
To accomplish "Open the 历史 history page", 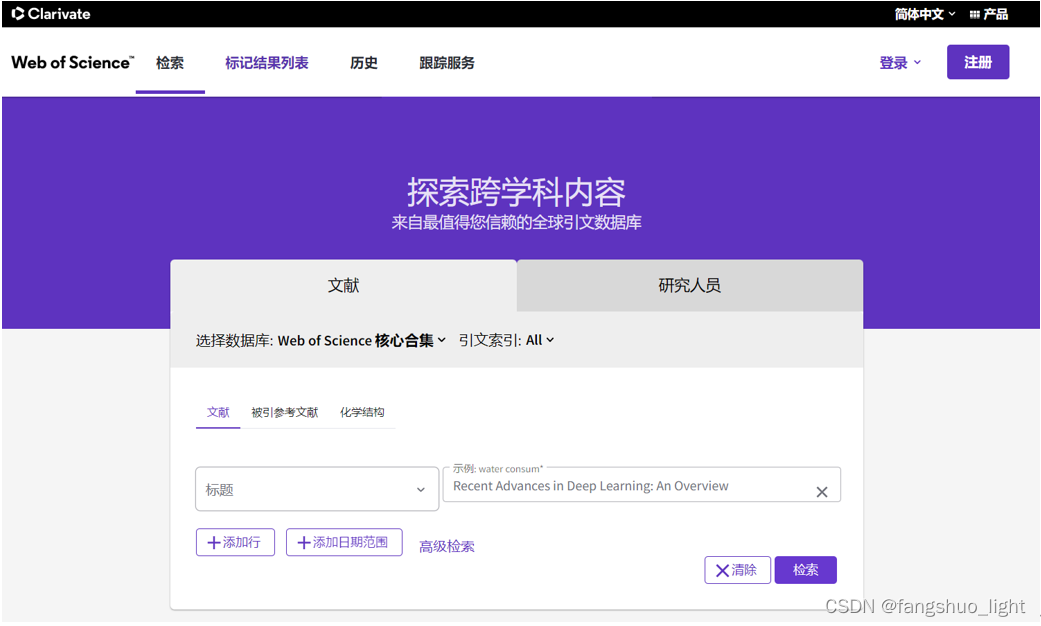I will (x=364, y=63).
